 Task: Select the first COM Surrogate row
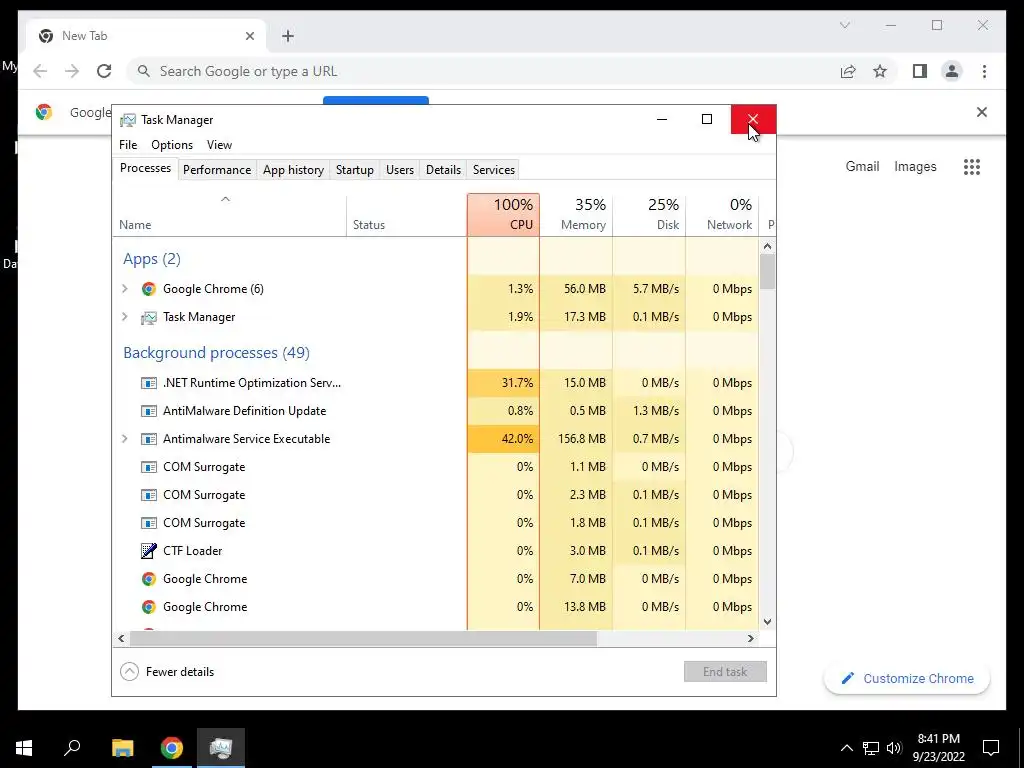(436, 467)
